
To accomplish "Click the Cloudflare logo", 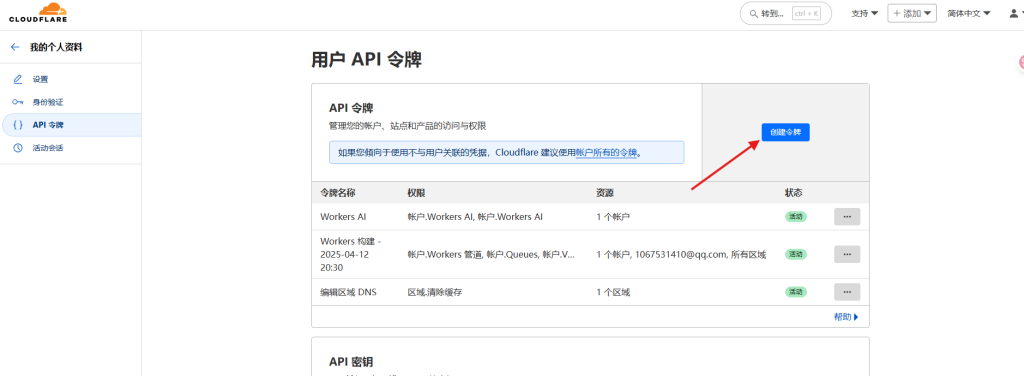I will [x=38, y=13].
